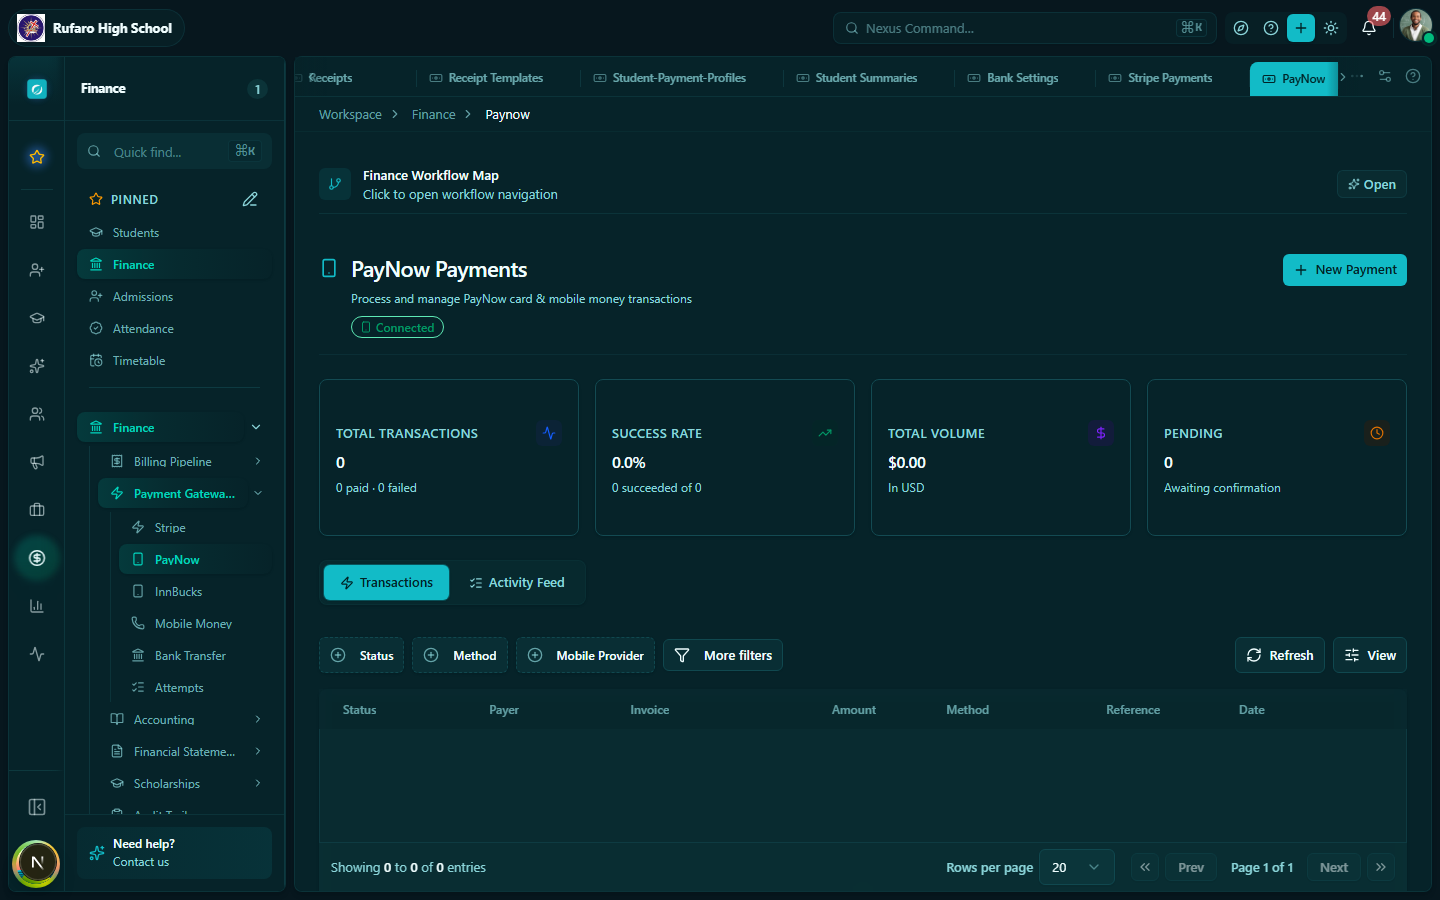
Task: Click the tab overflow chevron arrow
Action: (1343, 77)
